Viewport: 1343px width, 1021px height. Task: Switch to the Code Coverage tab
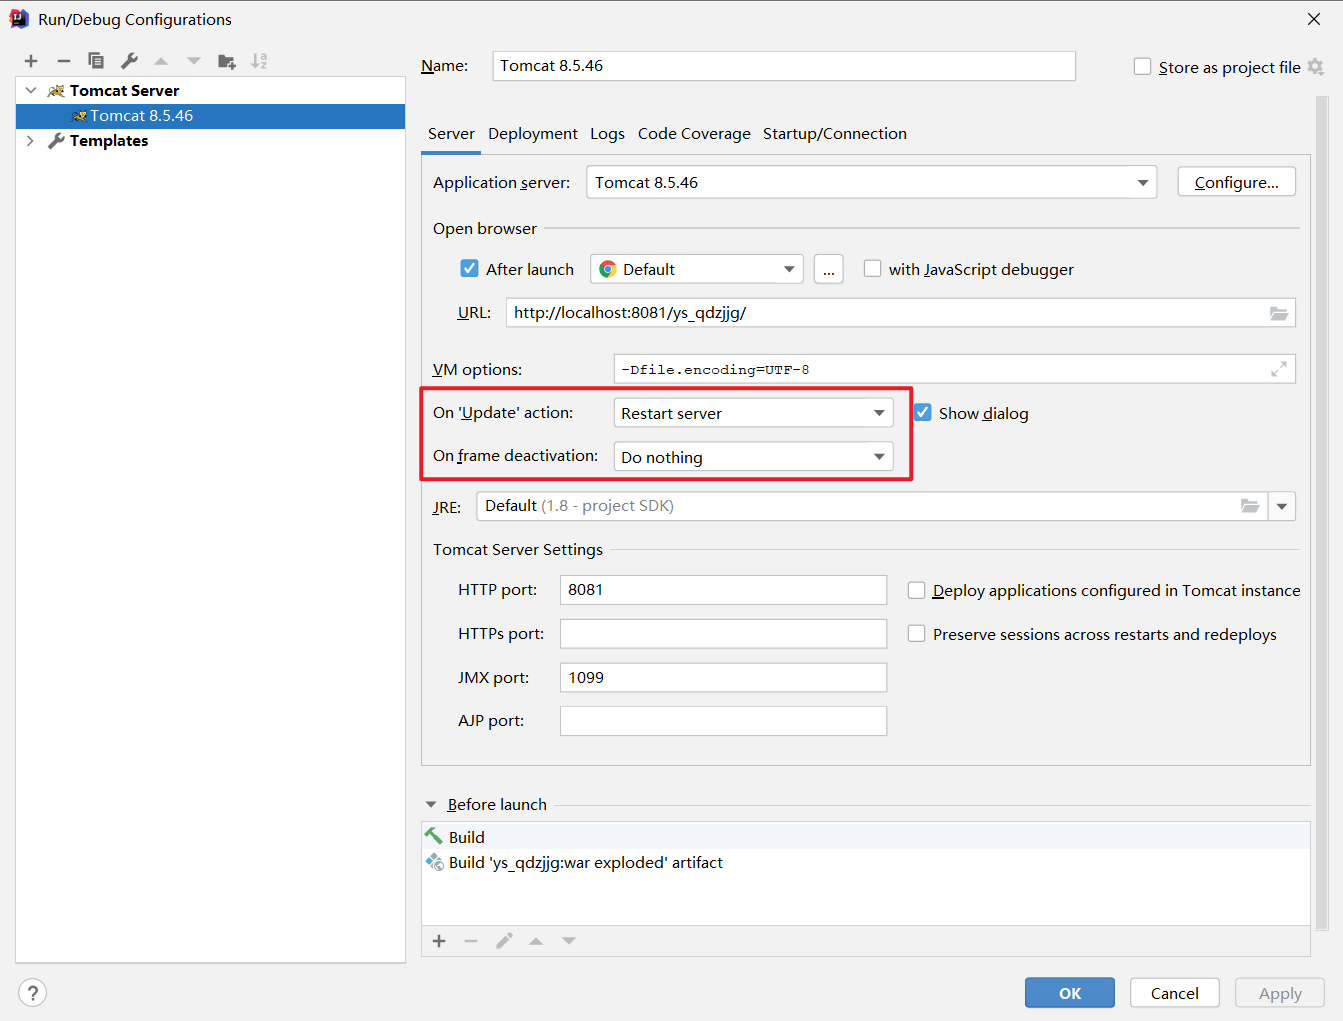(x=694, y=133)
